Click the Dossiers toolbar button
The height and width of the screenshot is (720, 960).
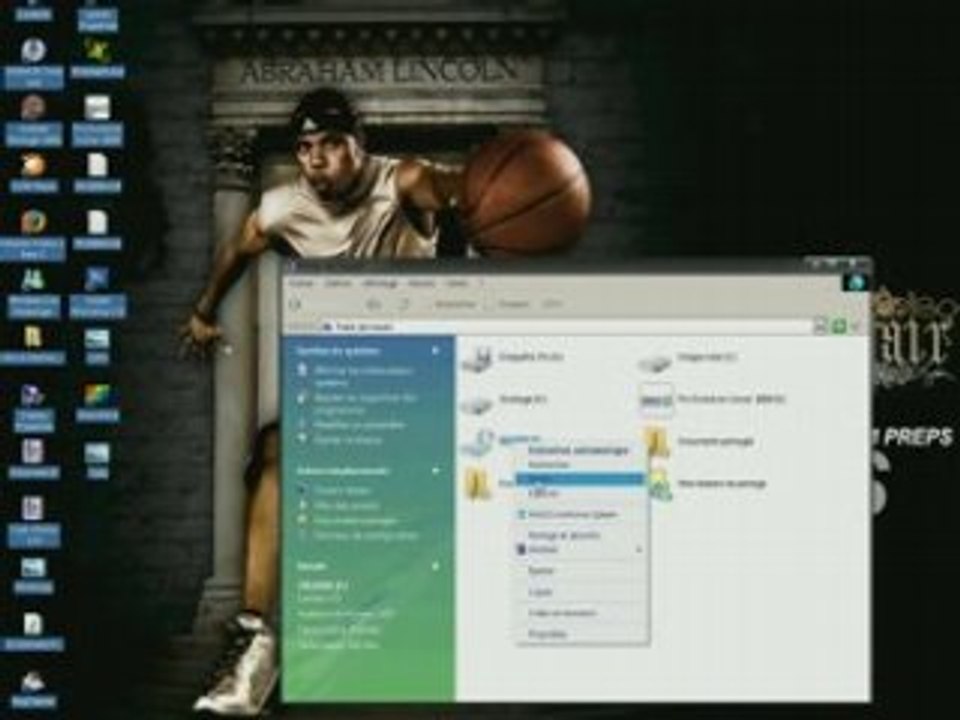513,304
